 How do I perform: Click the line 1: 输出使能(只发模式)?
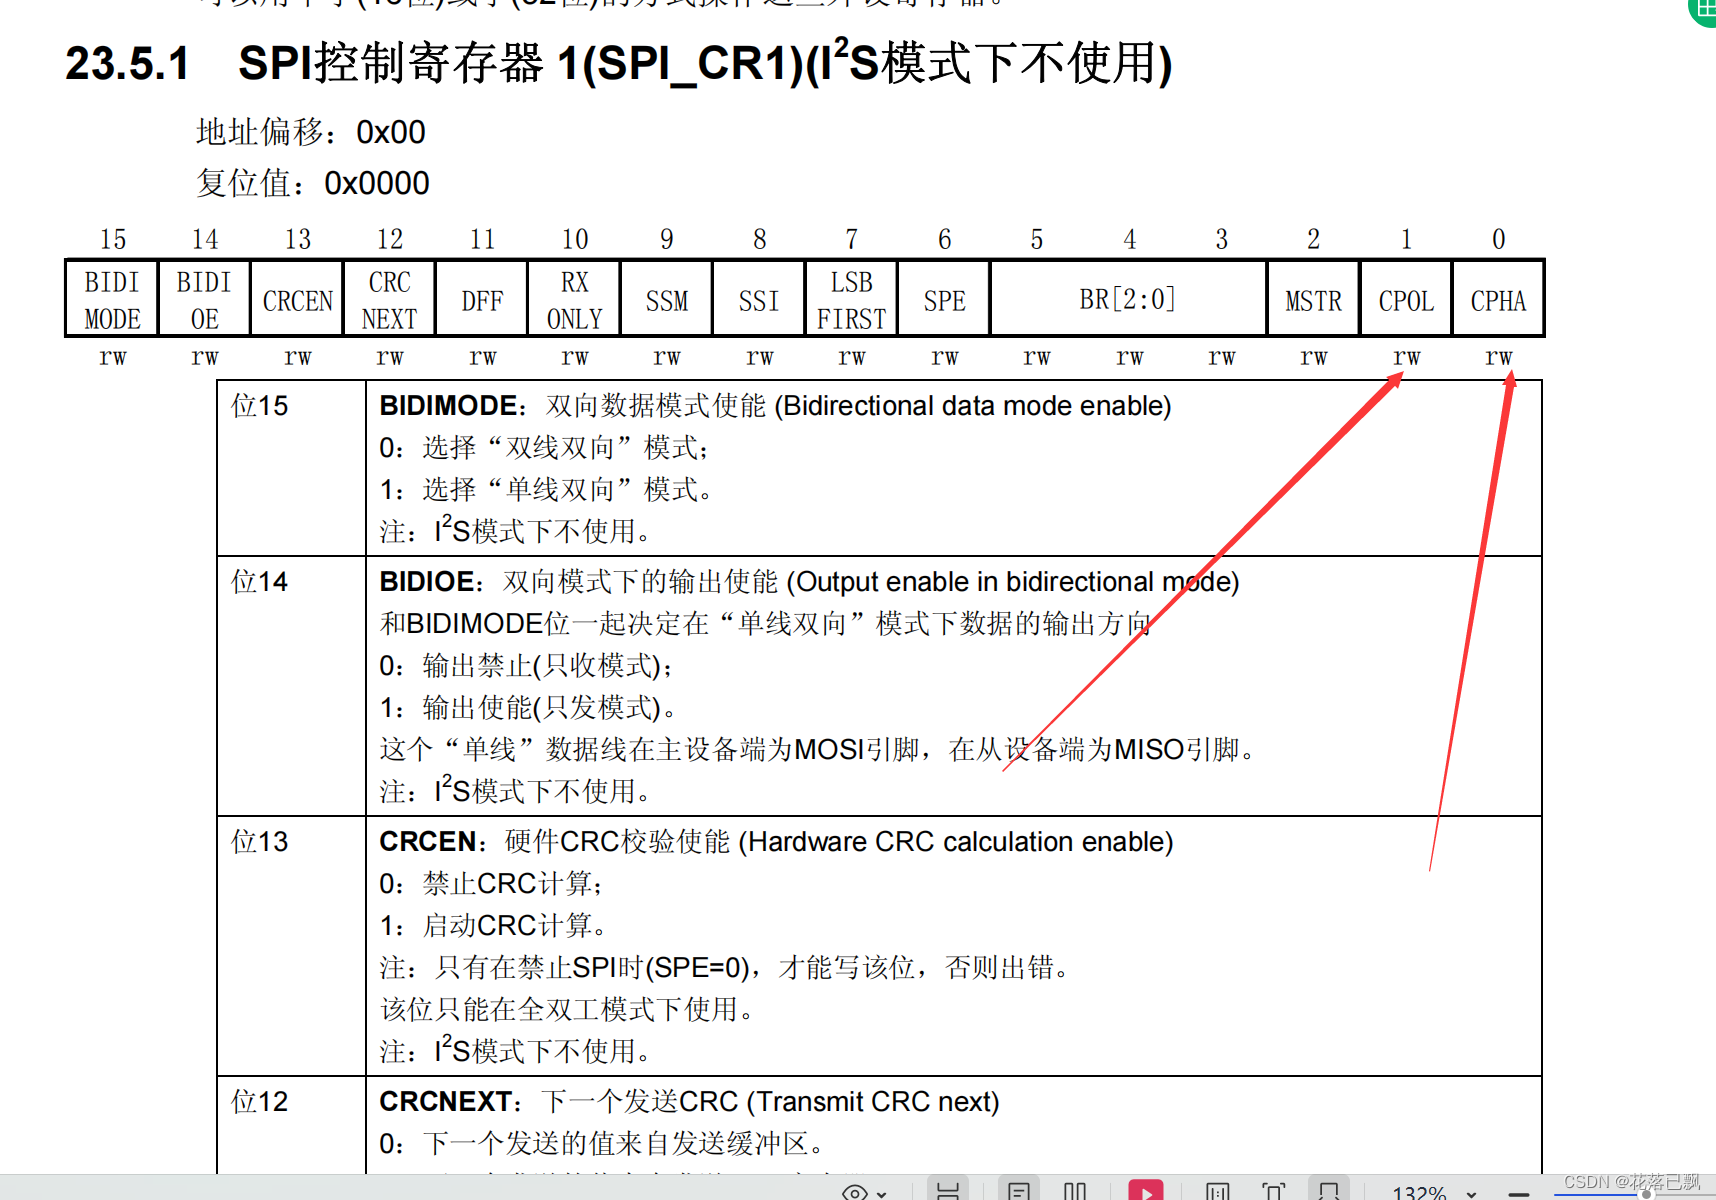click(528, 707)
